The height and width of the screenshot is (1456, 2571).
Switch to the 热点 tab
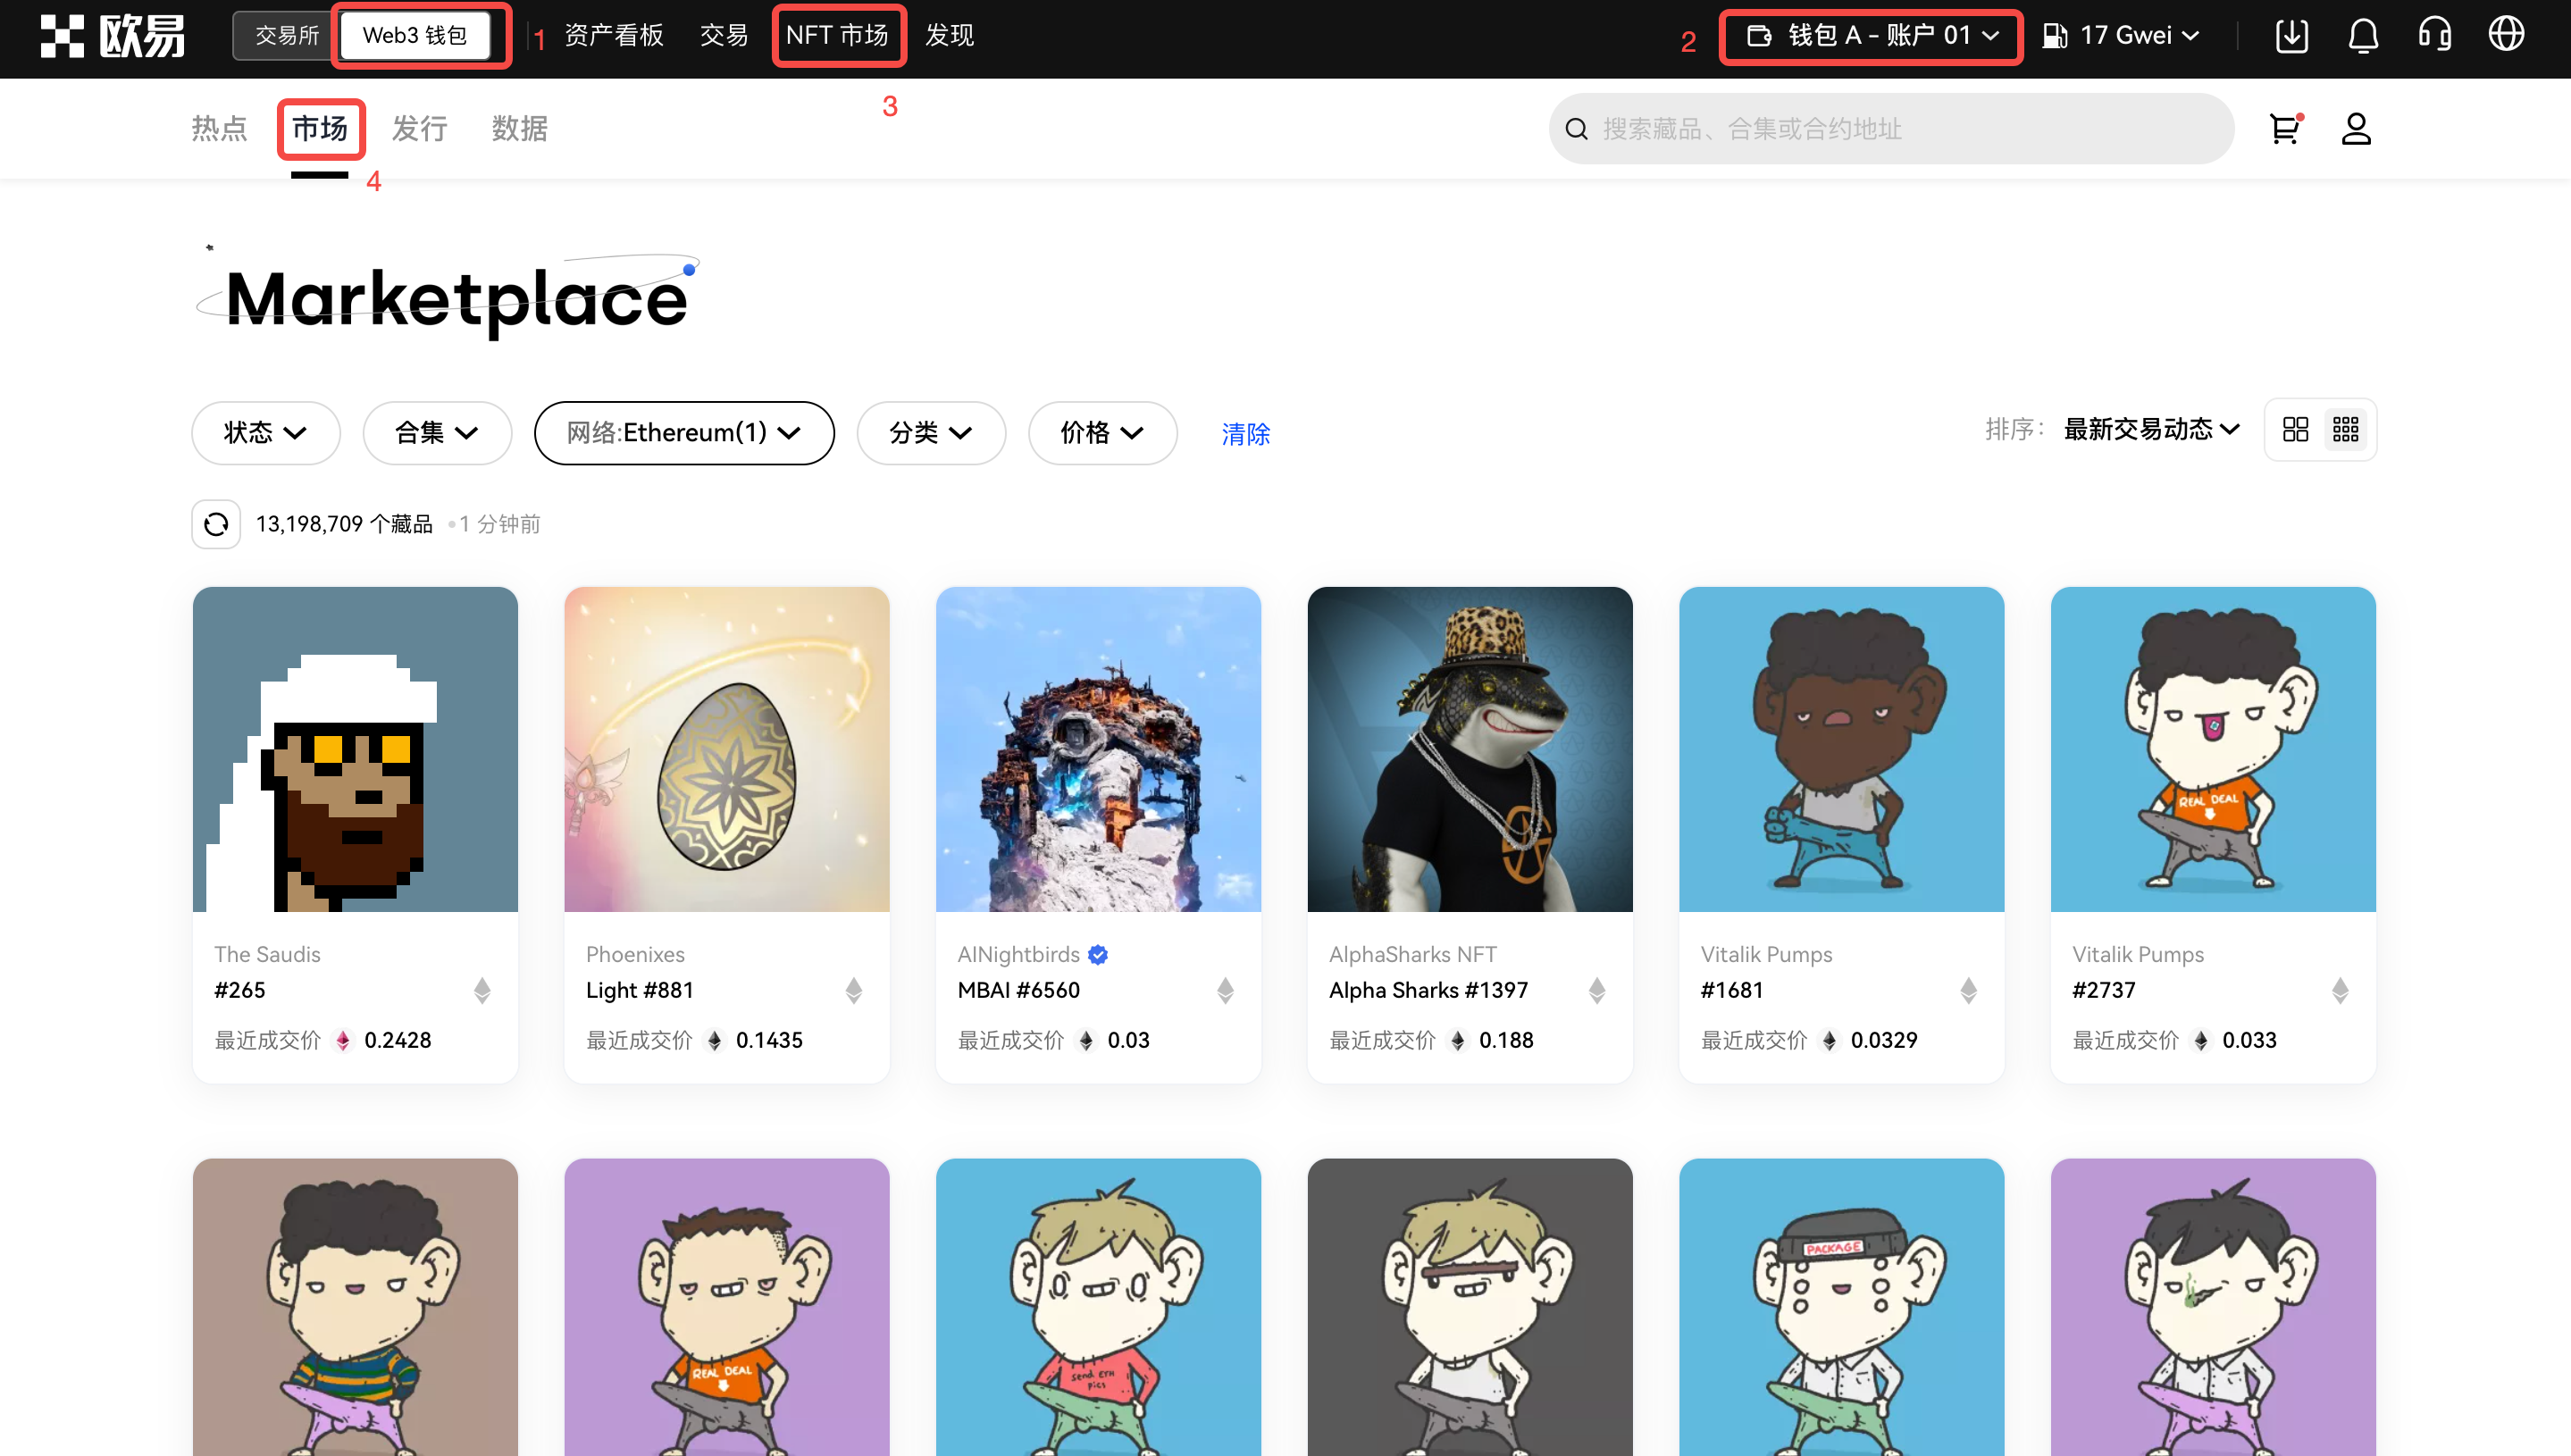(219, 129)
